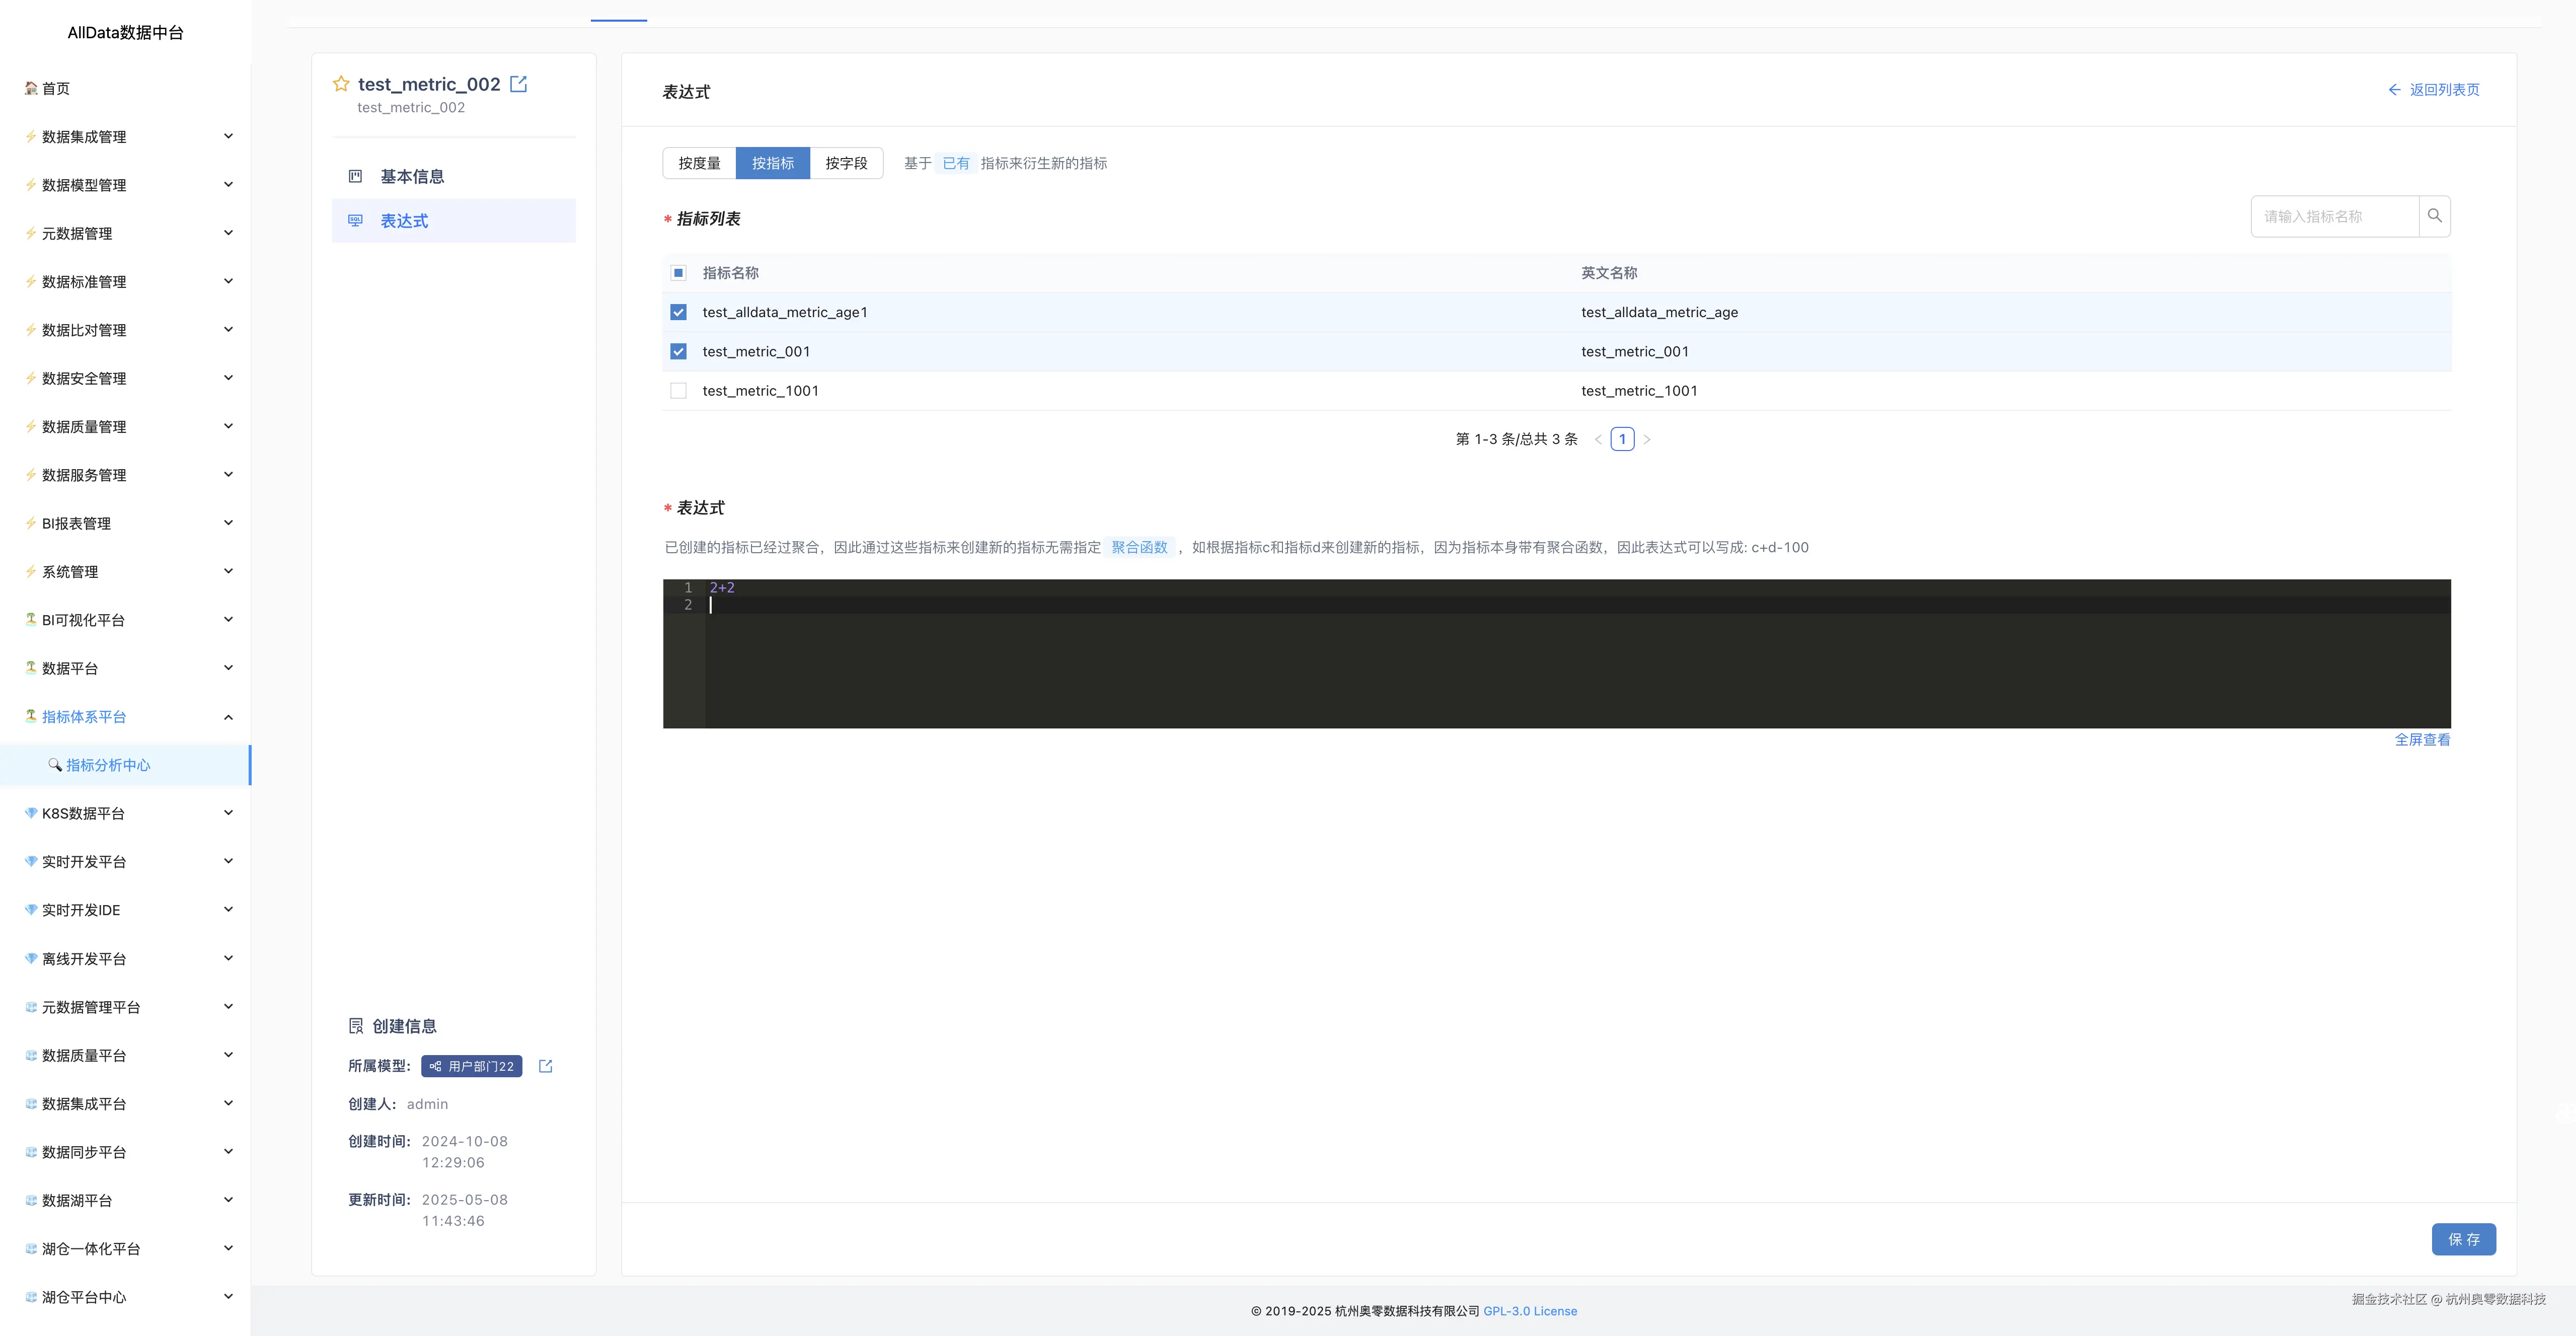Click the 基本信息 panel icon

(355, 177)
